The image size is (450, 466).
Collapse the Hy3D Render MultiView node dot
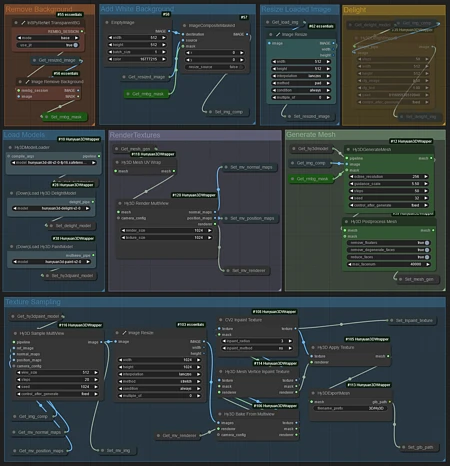tap(120, 203)
